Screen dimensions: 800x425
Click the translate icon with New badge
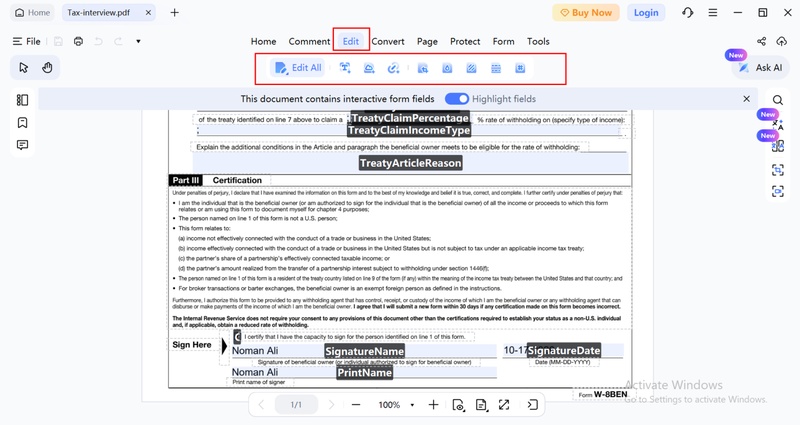click(778, 123)
